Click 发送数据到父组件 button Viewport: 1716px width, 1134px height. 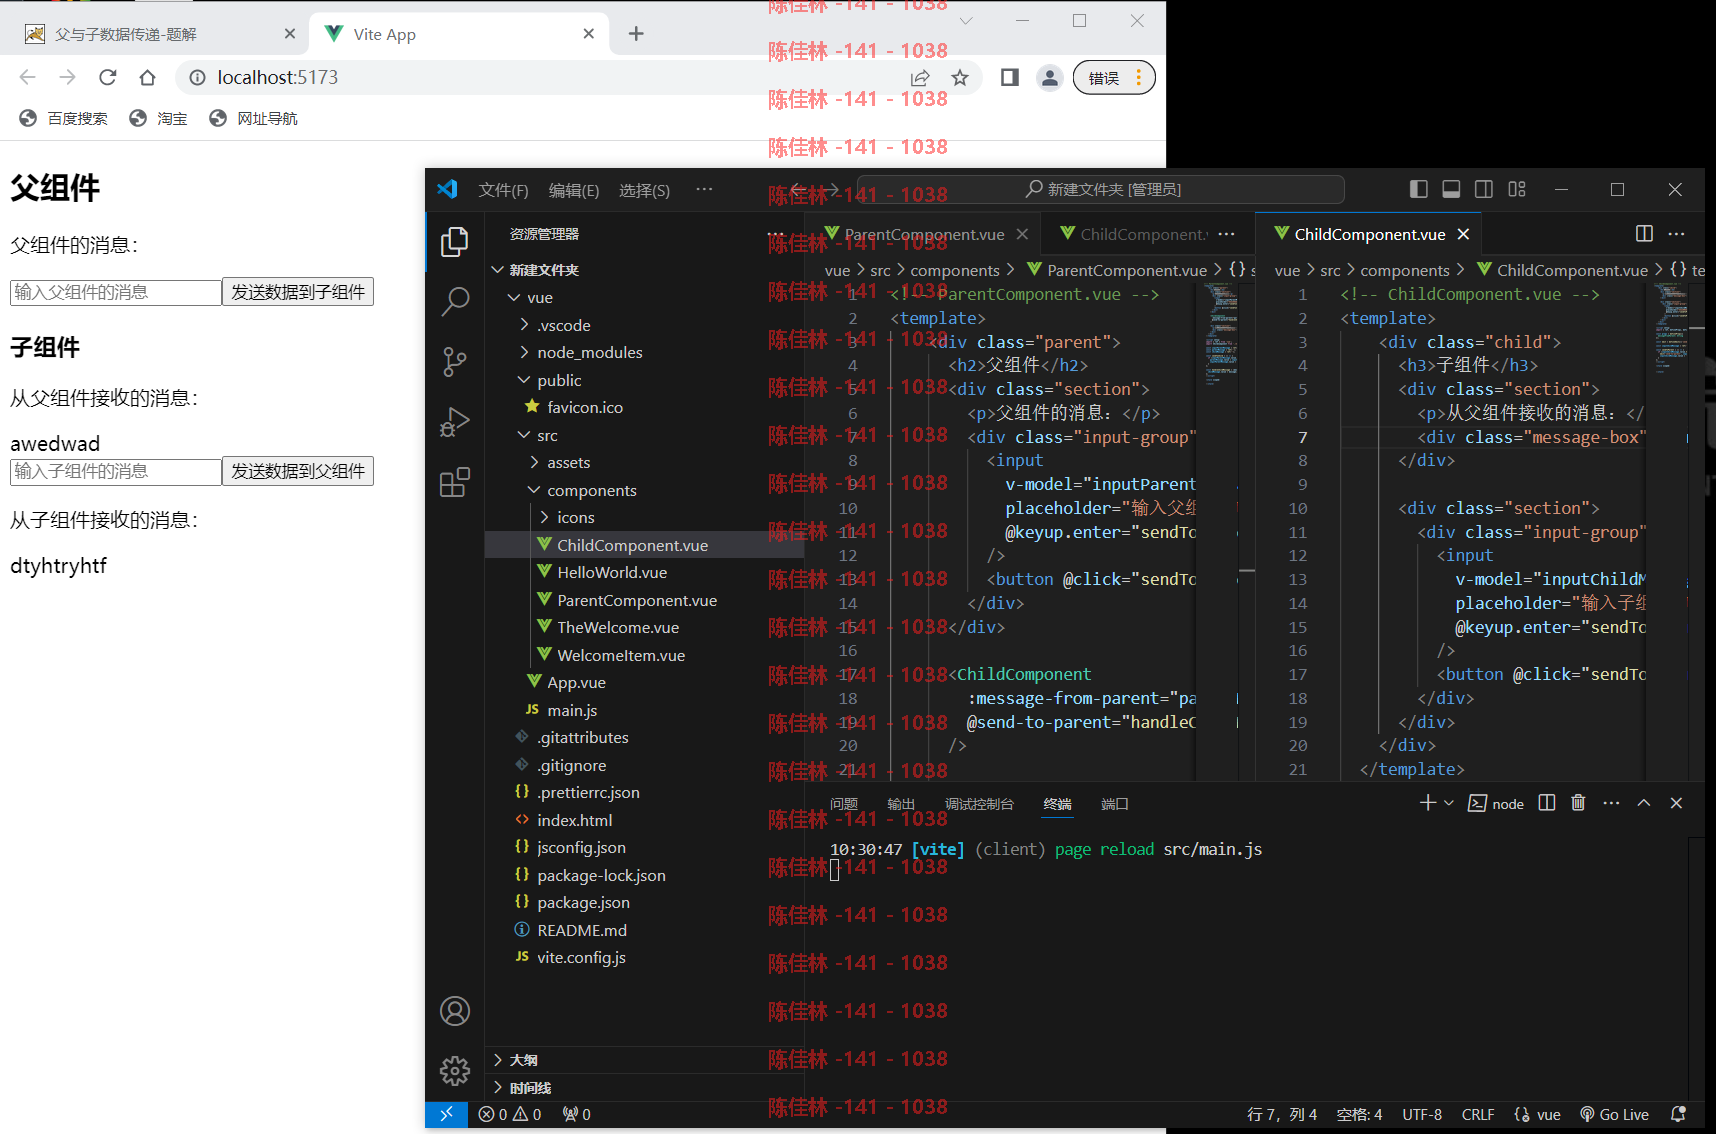(298, 471)
